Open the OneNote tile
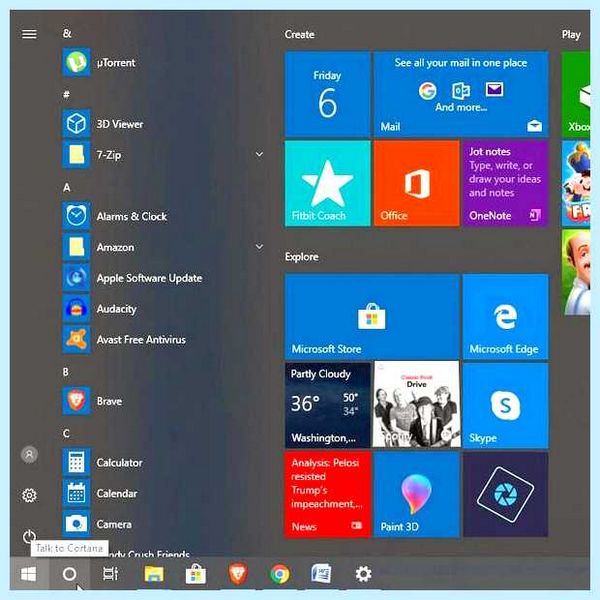 (x=505, y=183)
